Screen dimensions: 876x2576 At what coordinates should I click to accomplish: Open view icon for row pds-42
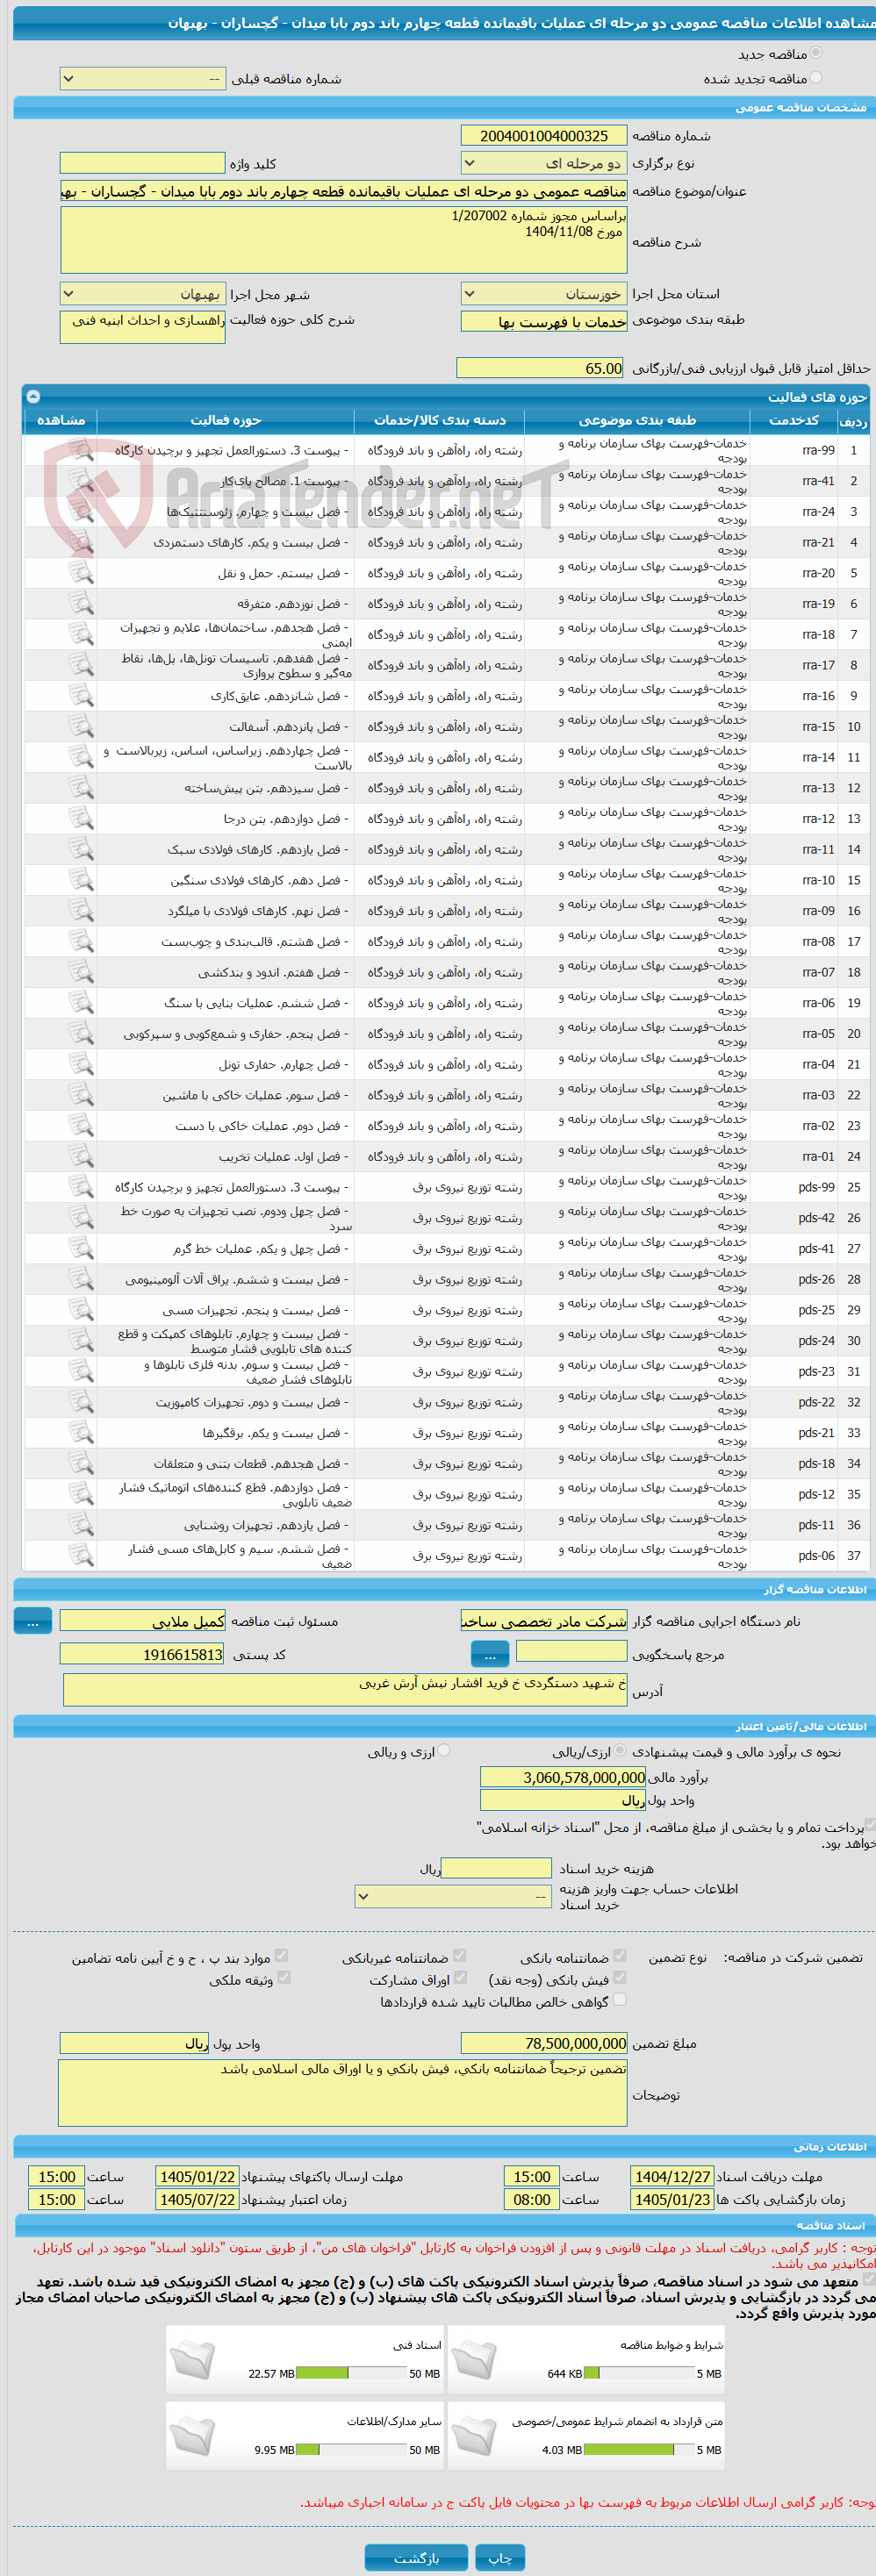(x=80, y=1217)
